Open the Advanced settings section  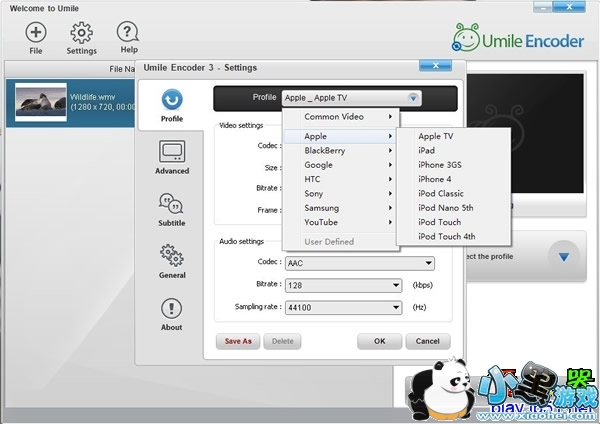(x=172, y=153)
